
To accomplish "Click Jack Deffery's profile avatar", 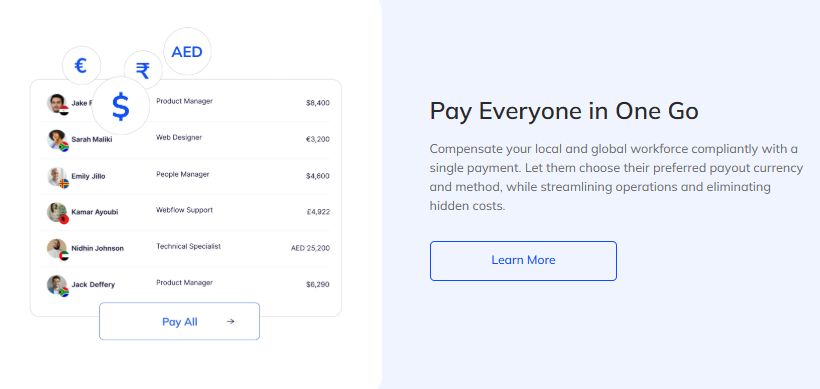I will [57, 285].
